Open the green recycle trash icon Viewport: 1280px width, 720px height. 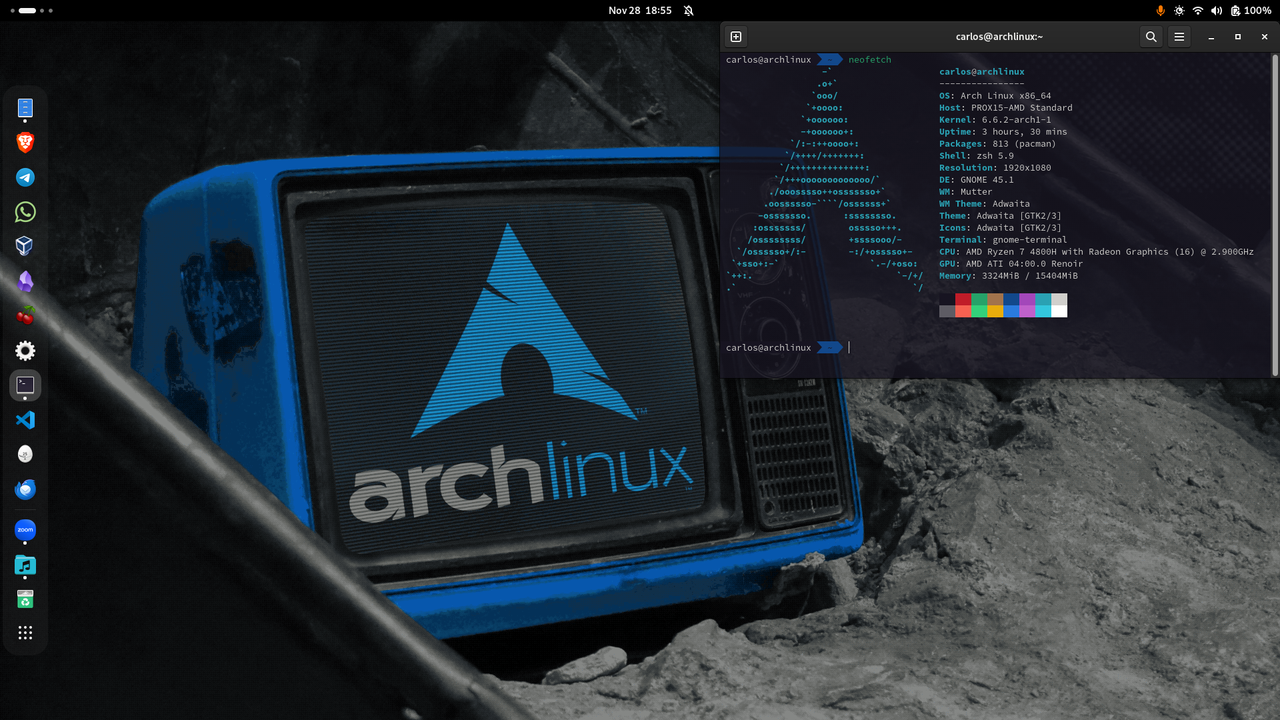(x=25, y=599)
